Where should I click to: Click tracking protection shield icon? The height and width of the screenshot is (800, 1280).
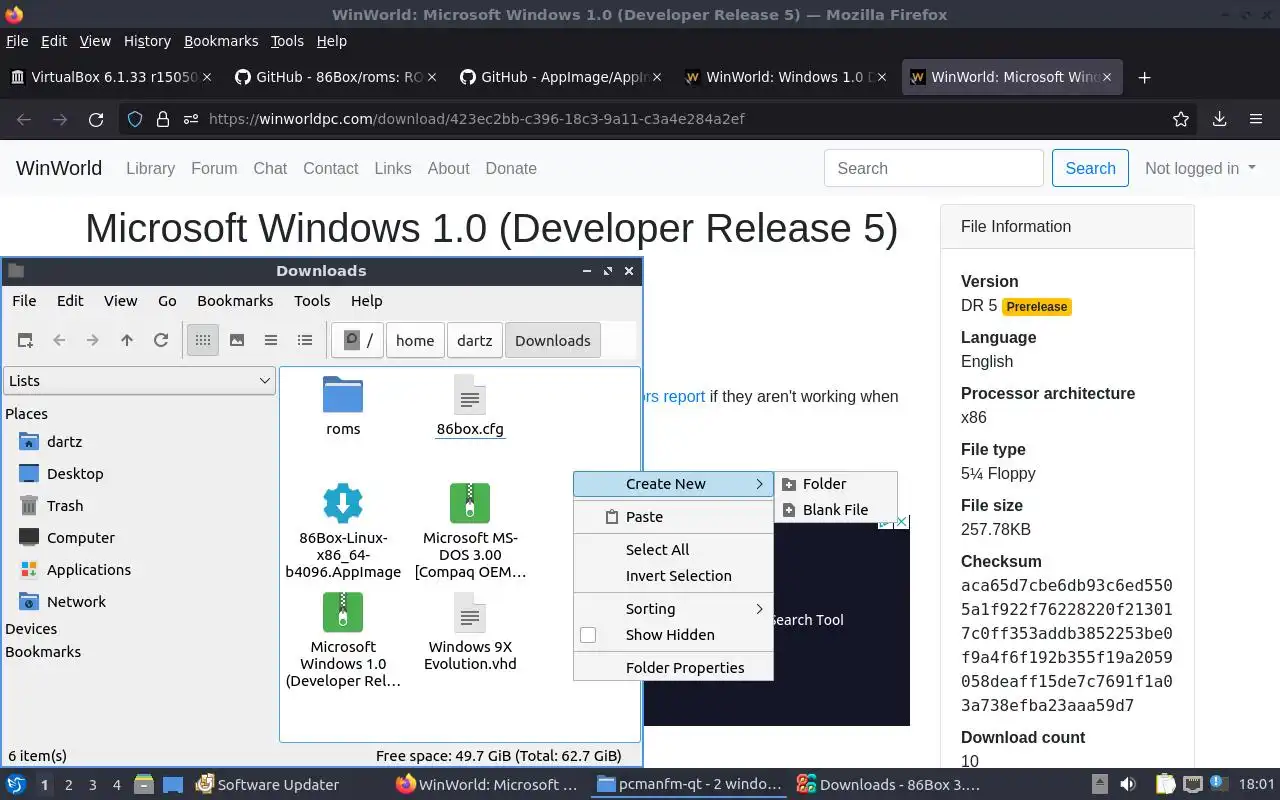point(135,119)
